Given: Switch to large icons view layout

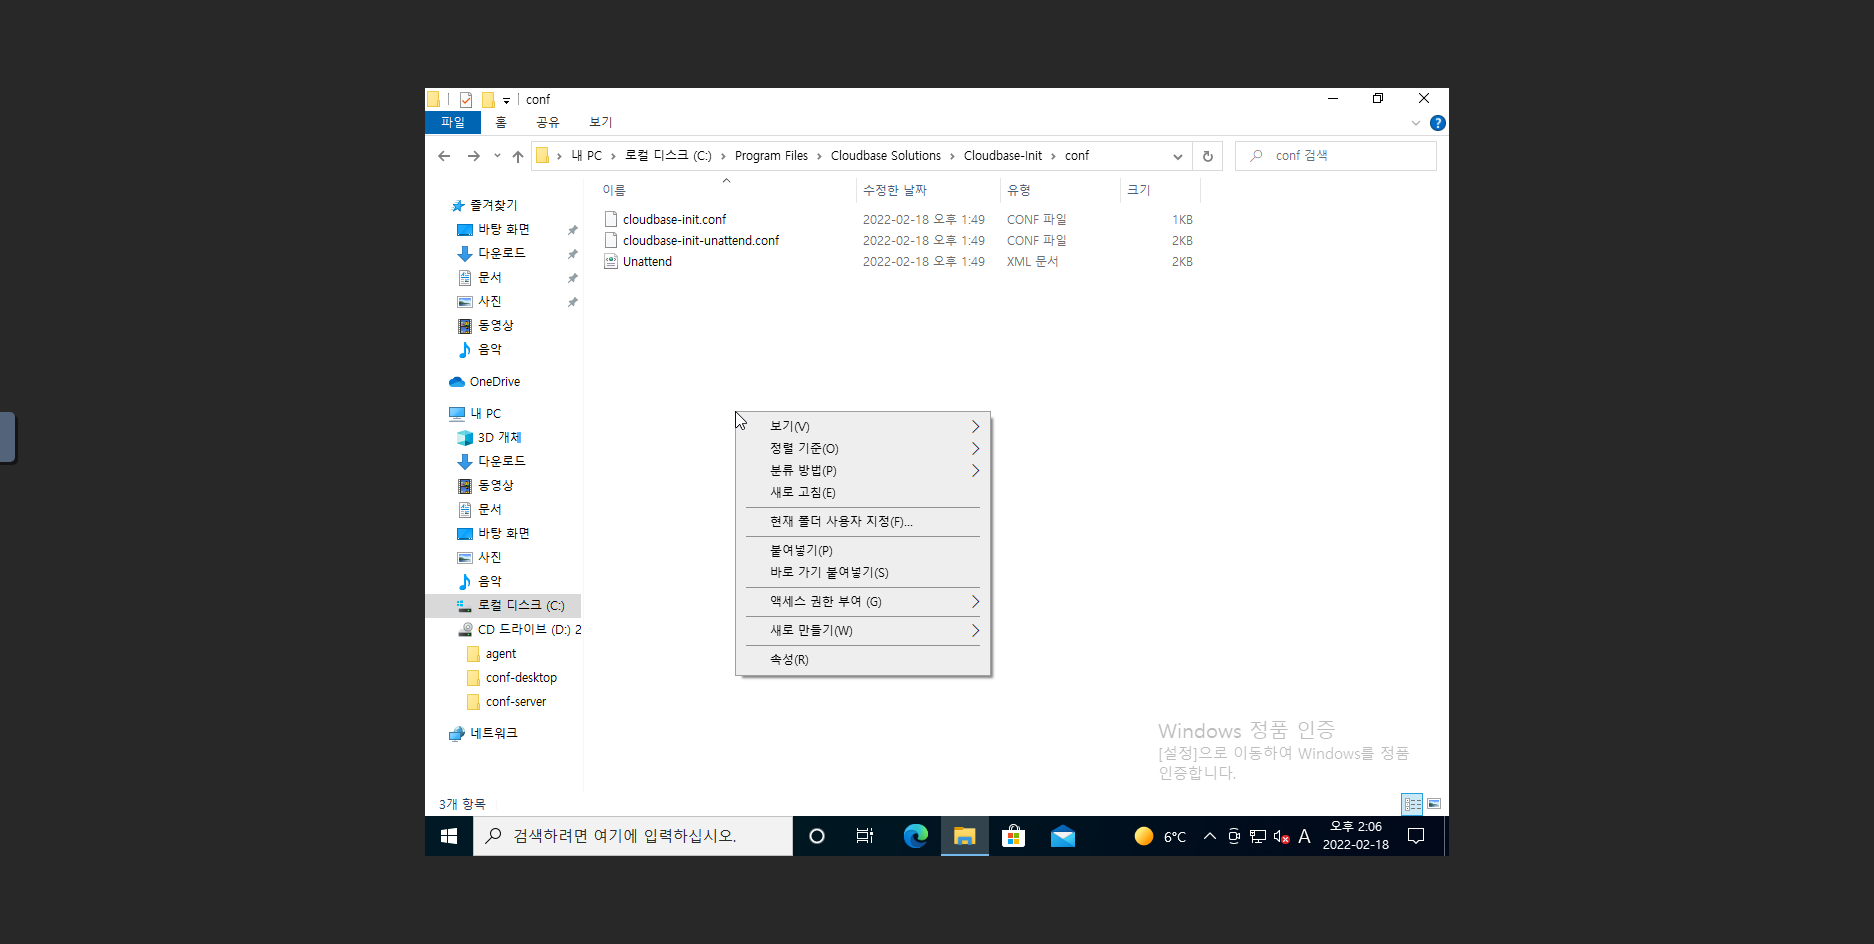Looking at the screenshot, I should coord(1433,804).
